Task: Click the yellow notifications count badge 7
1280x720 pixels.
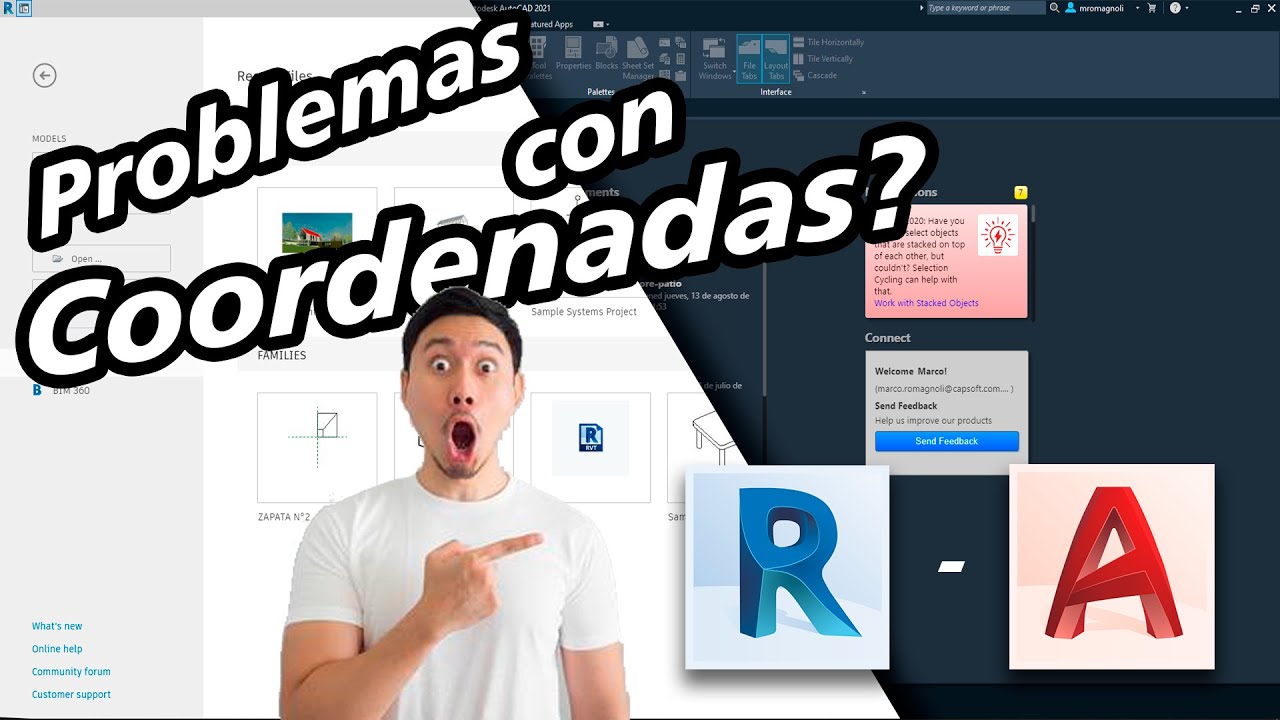Action: click(x=1020, y=192)
